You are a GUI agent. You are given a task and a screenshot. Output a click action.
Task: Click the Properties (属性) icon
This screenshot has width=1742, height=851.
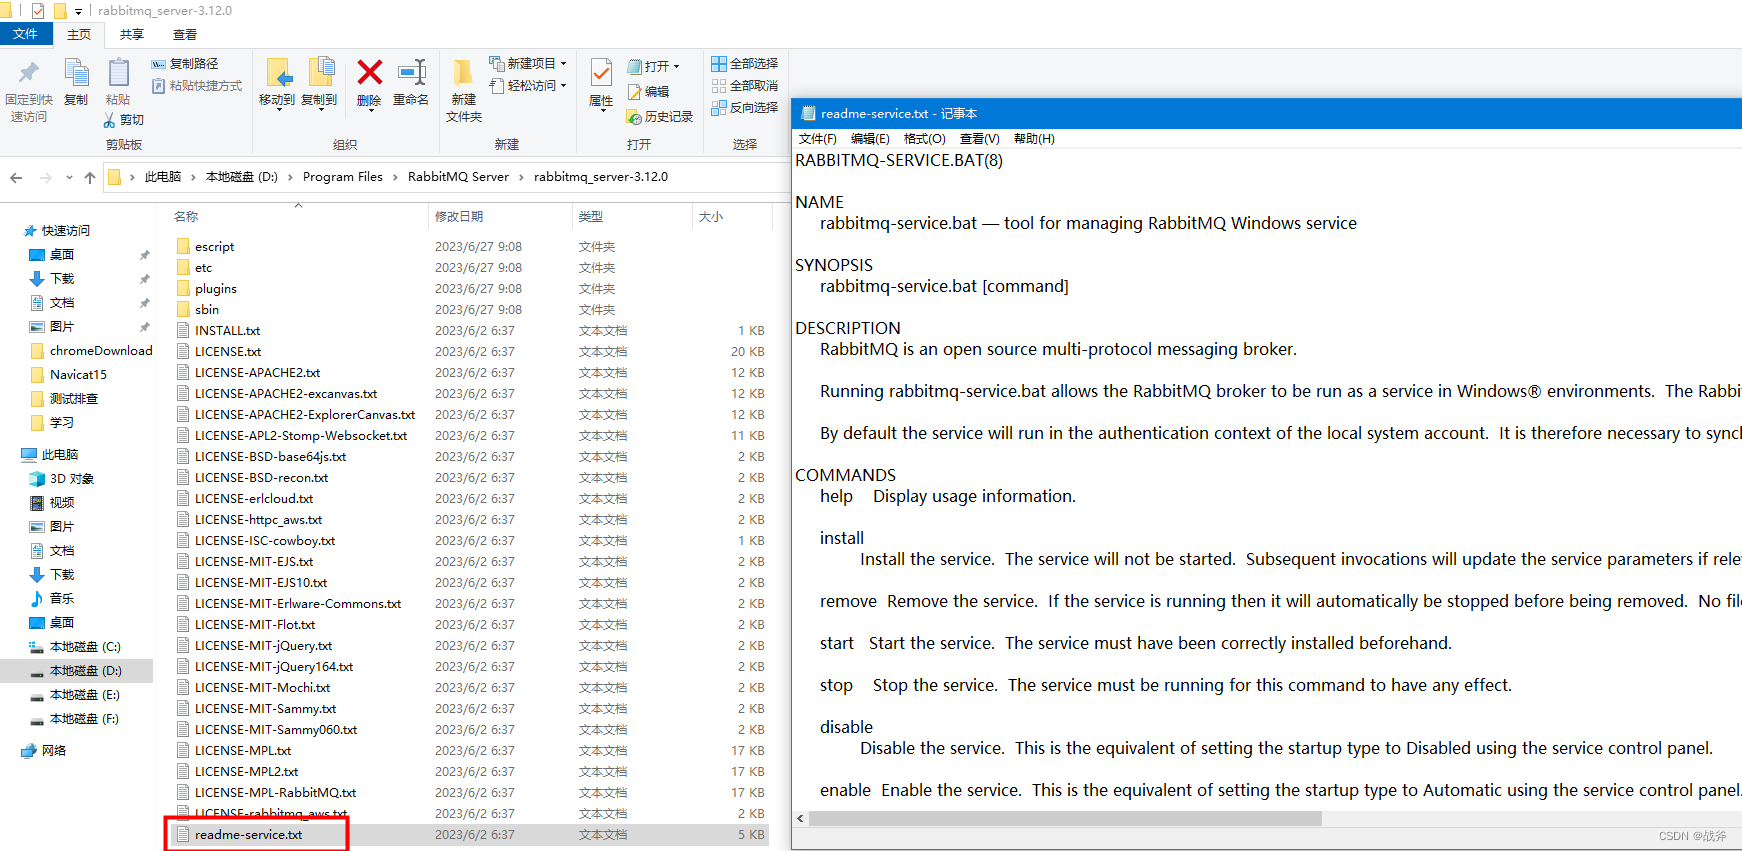point(601,73)
